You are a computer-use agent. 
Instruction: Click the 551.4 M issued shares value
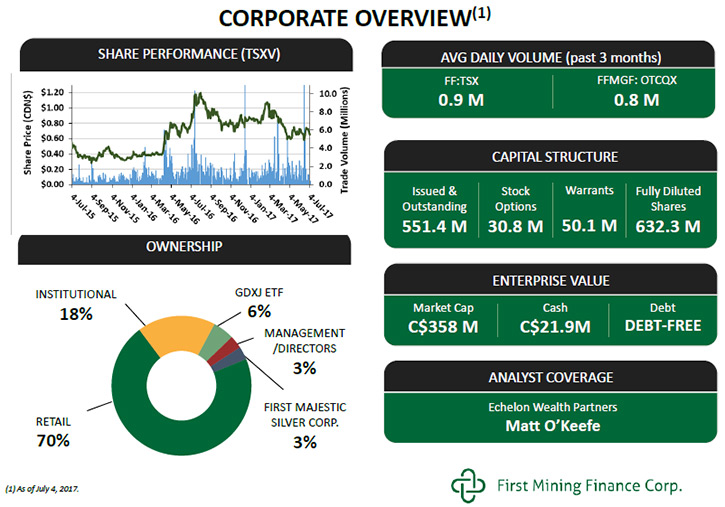click(434, 226)
